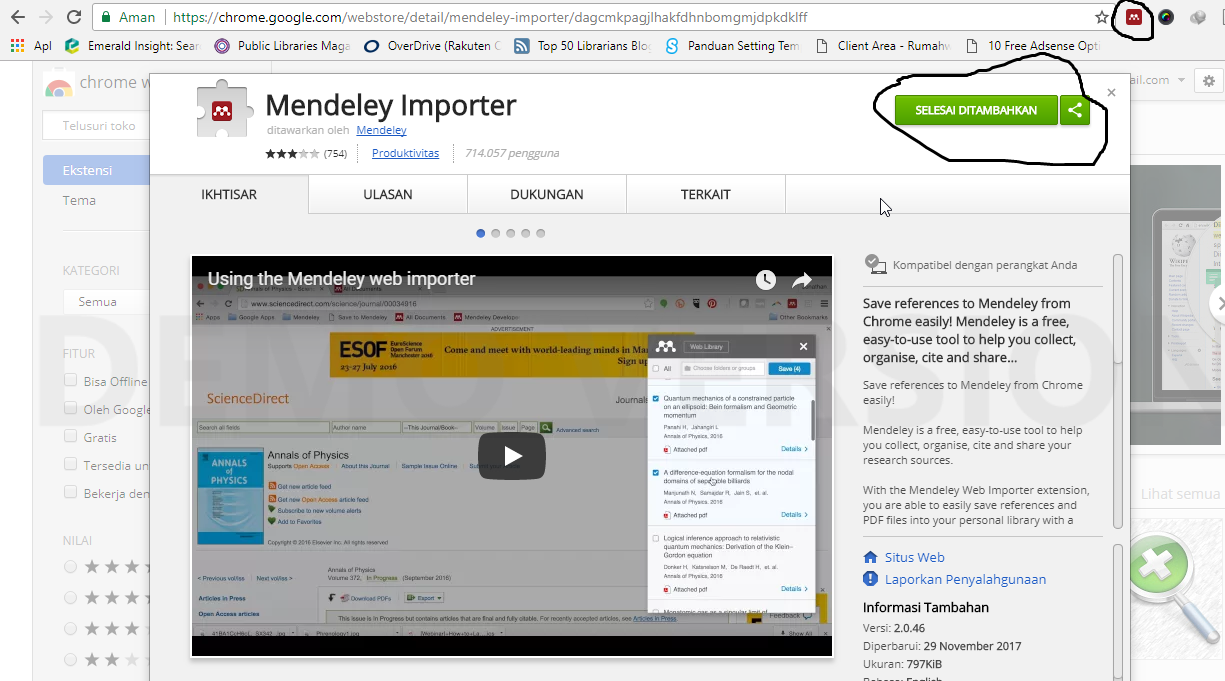Viewport: 1225px width, 681px height.
Task: Play the Using the Mendeley web importer video
Action: 512,456
